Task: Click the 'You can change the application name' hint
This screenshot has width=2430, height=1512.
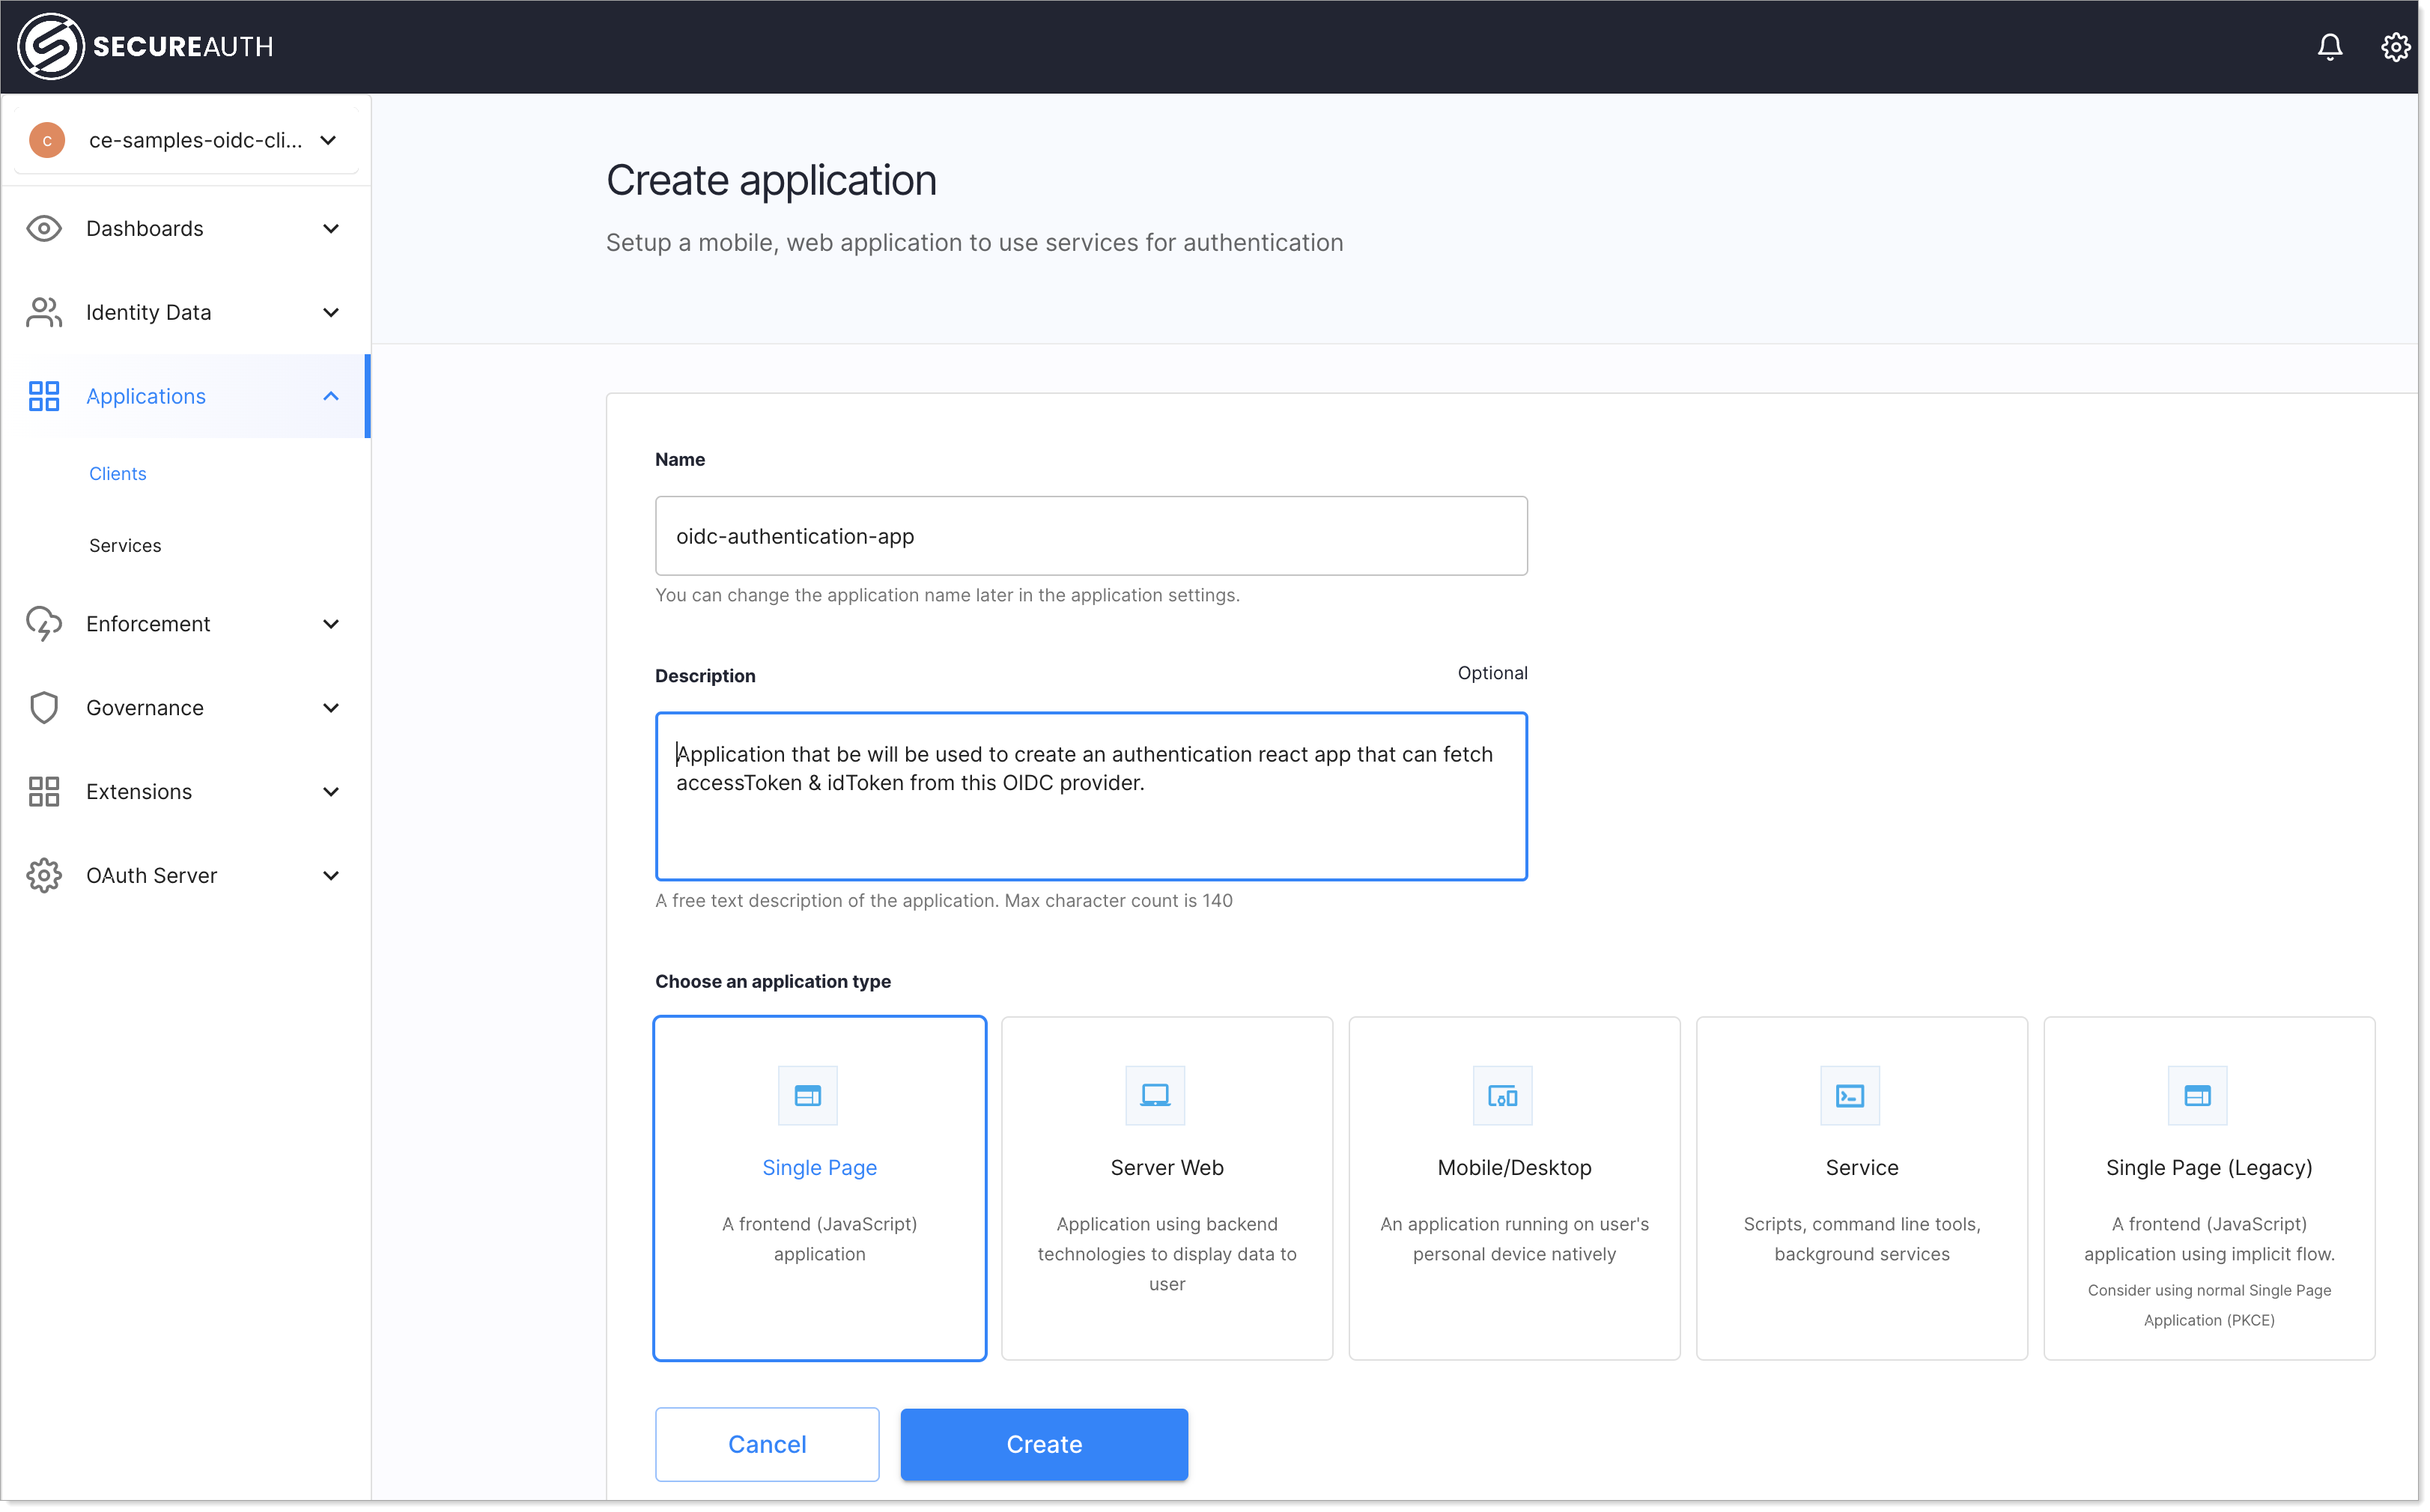Action: tap(947, 595)
